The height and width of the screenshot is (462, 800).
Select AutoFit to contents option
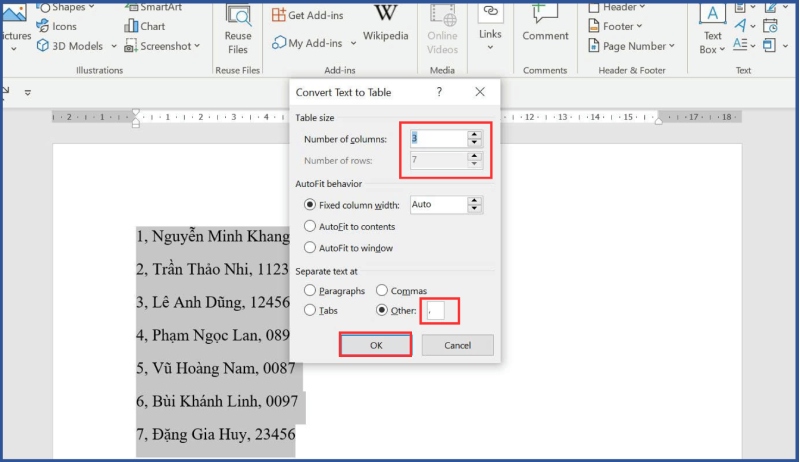pos(310,227)
